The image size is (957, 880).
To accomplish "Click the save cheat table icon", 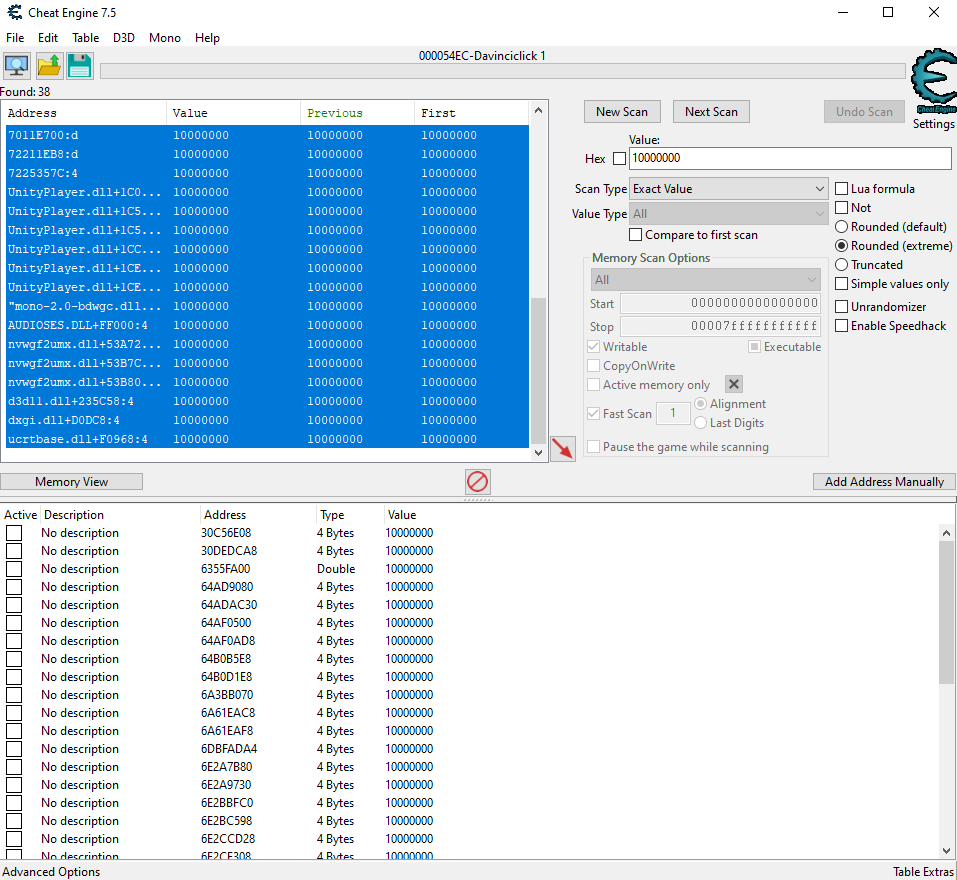I will pos(78,64).
